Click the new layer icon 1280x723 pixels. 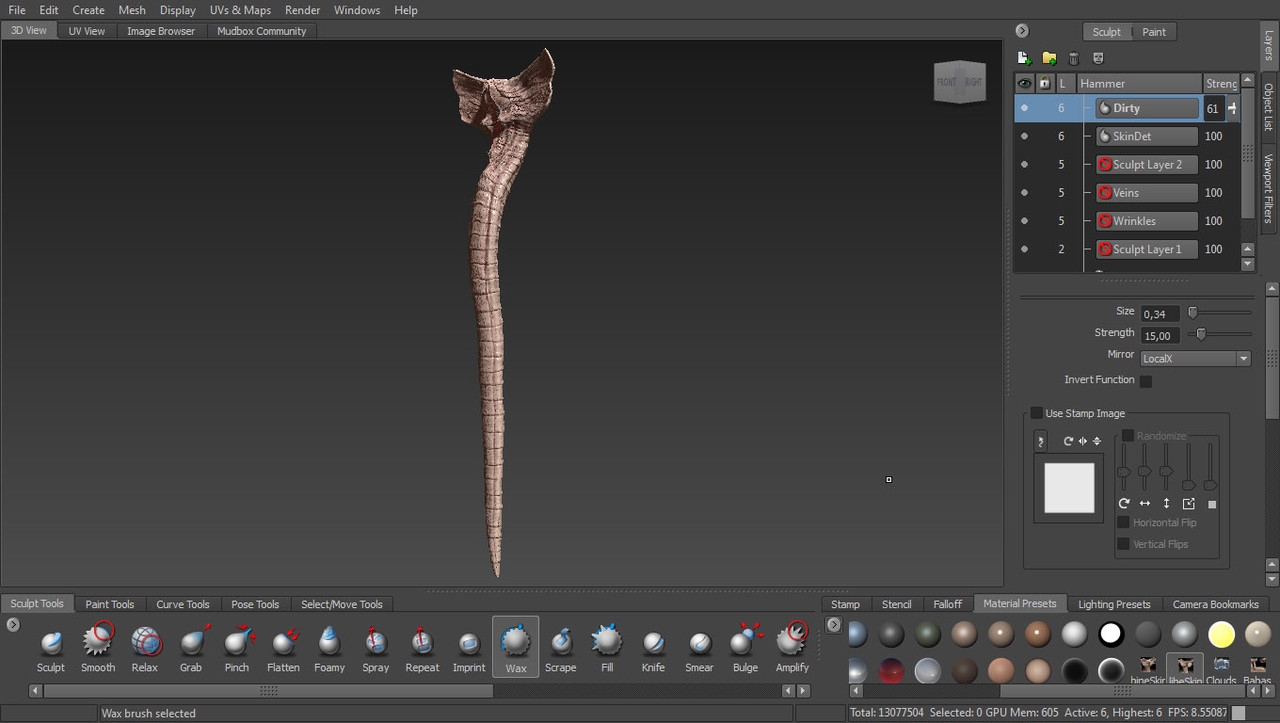click(x=1024, y=59)
